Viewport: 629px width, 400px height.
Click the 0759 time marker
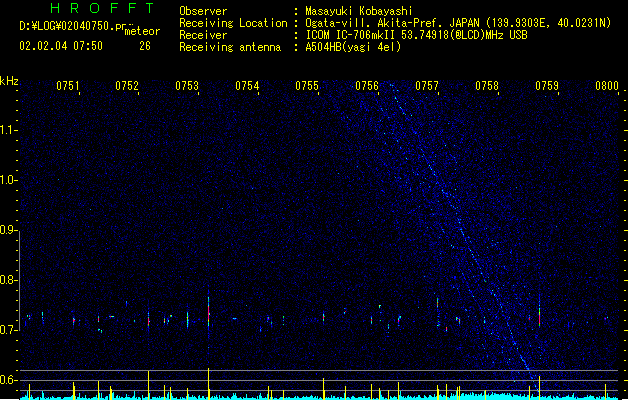click(547, 86)
